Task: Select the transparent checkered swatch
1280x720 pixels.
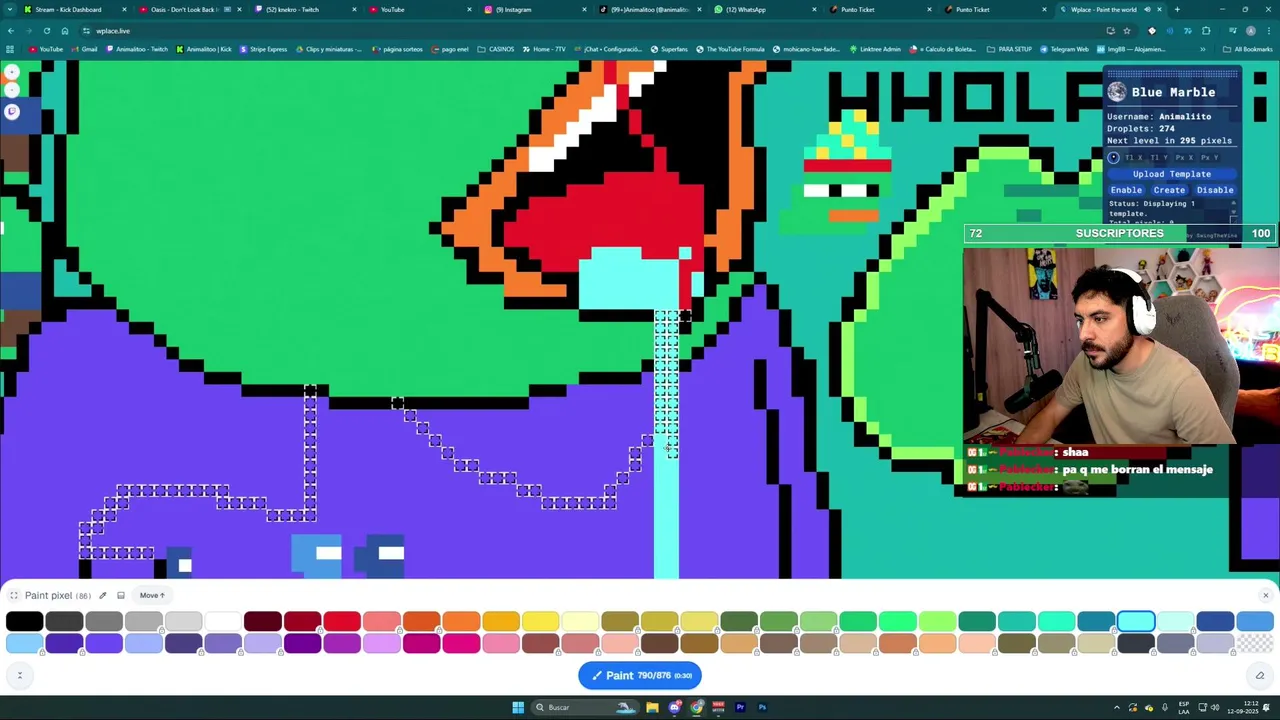Action: point(1255,643)
